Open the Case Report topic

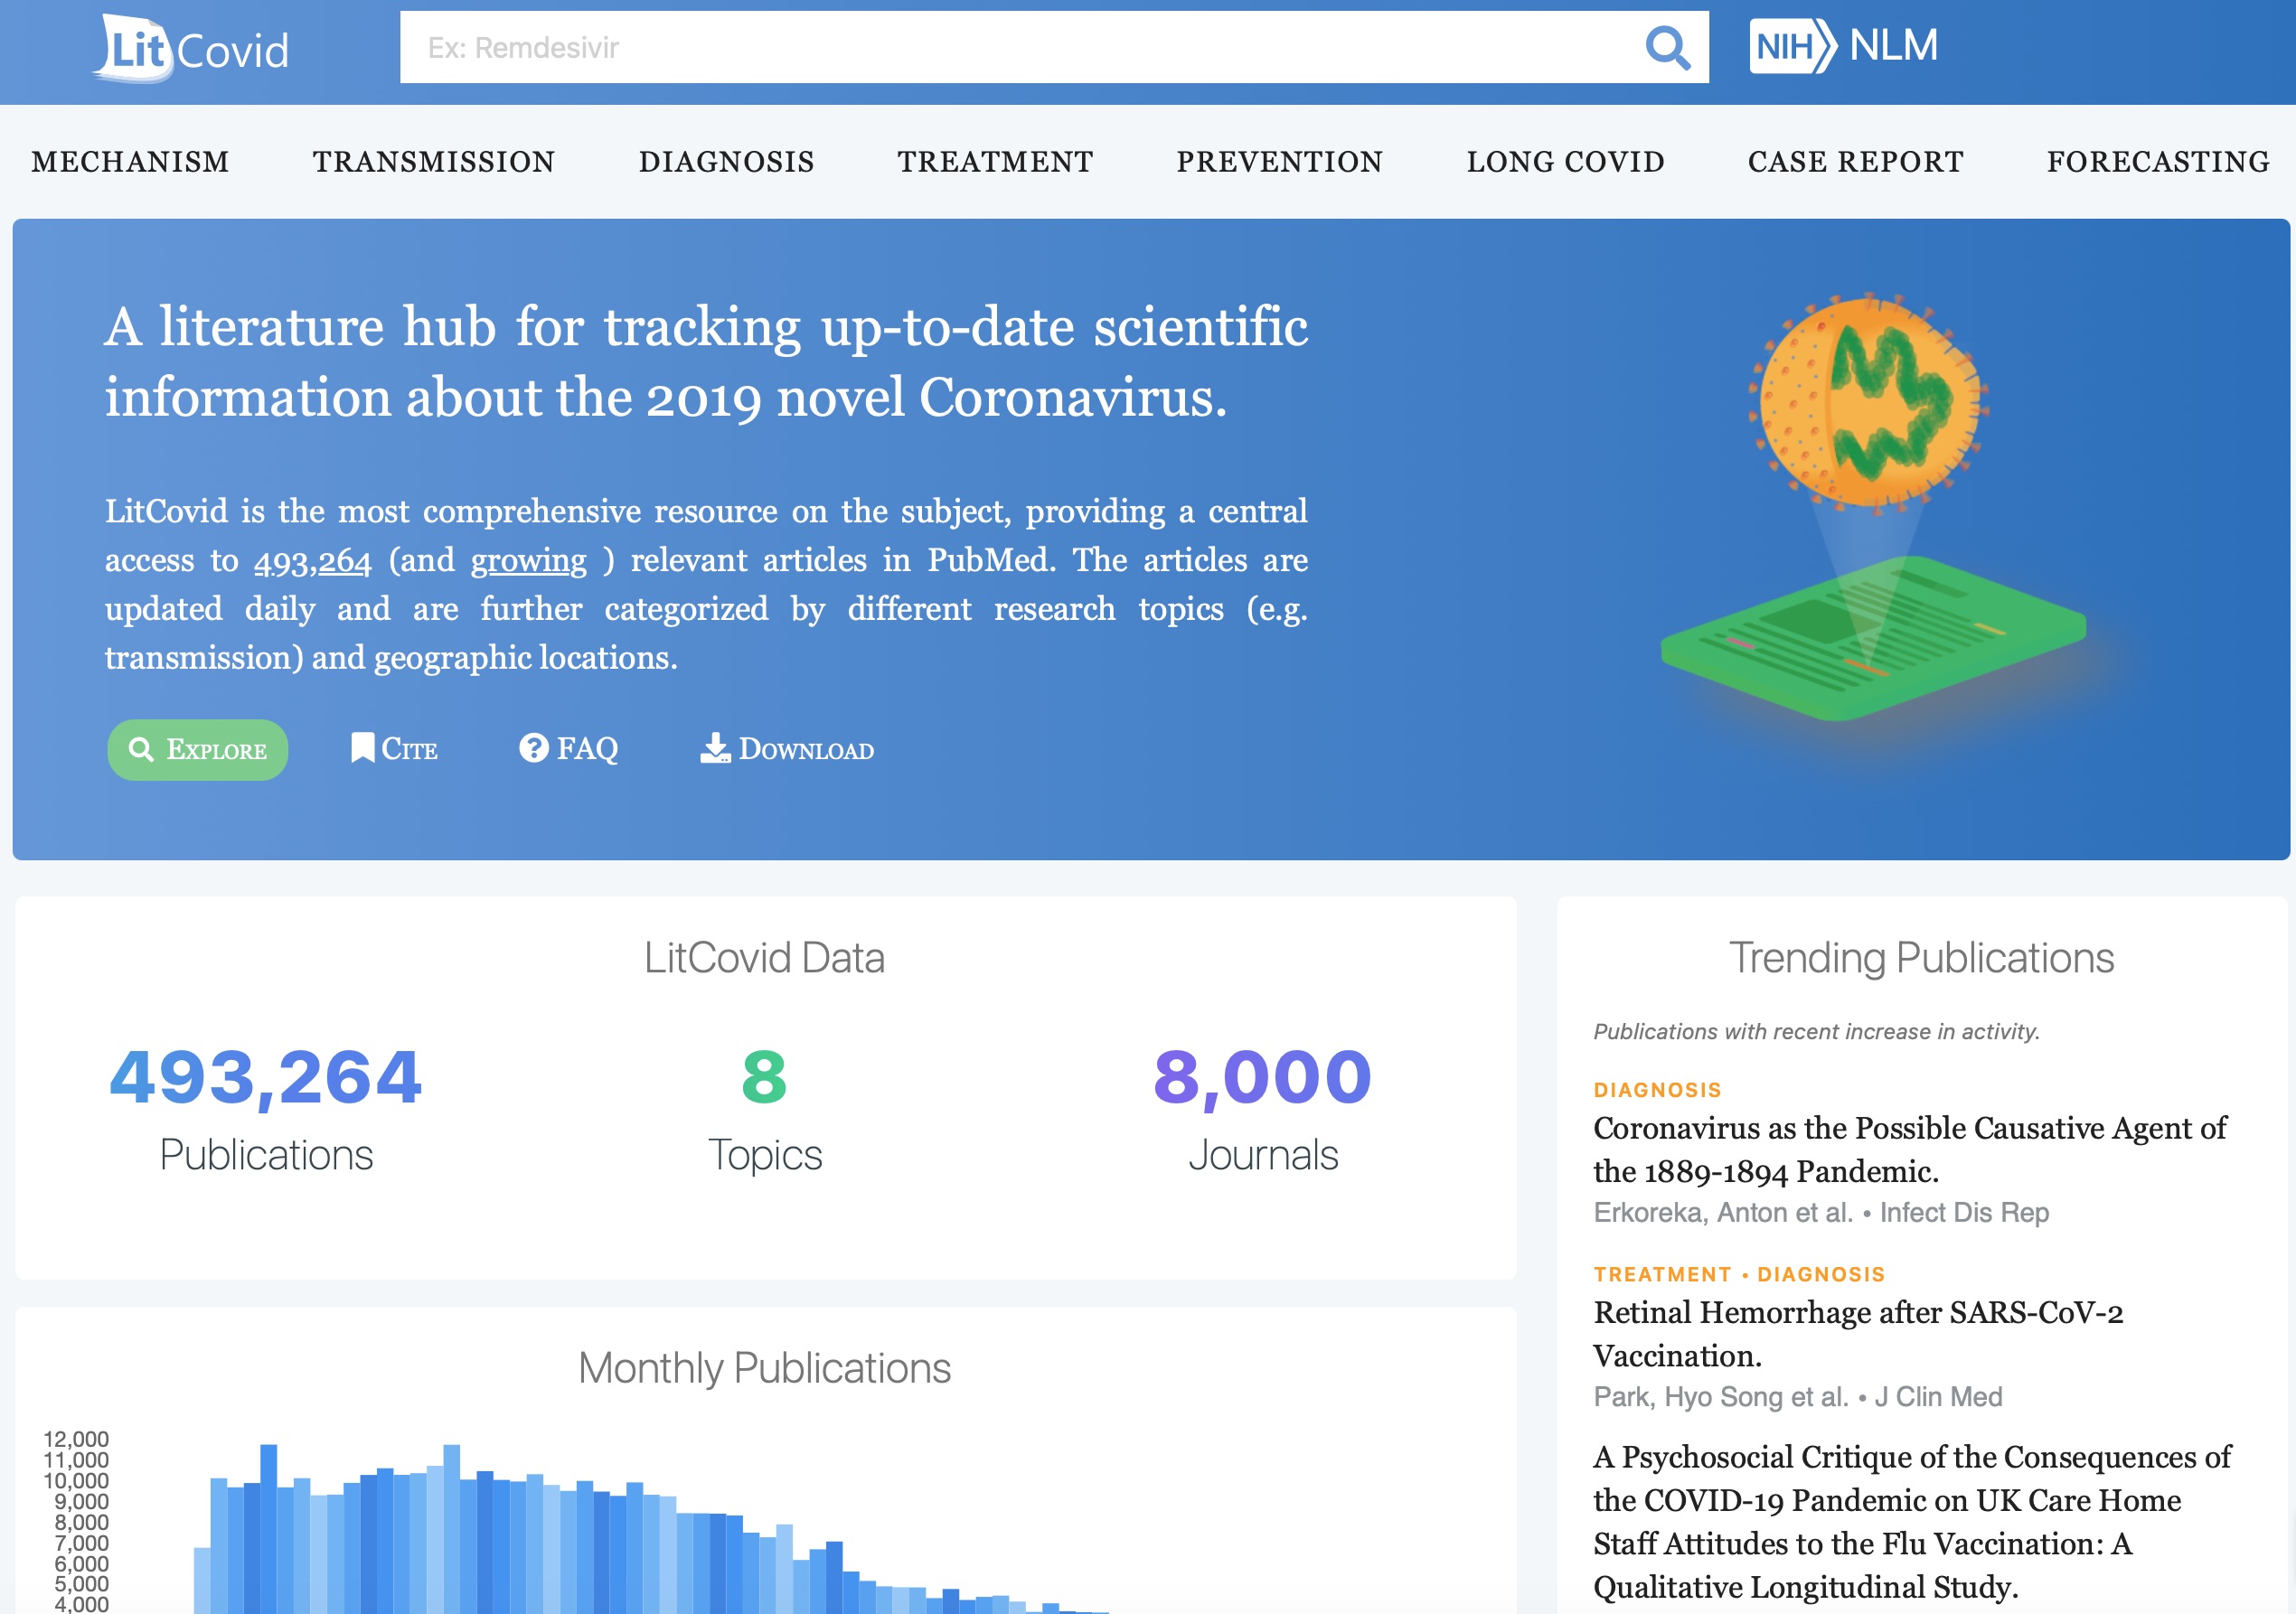pyautogui.click(x=1855, y=161)
